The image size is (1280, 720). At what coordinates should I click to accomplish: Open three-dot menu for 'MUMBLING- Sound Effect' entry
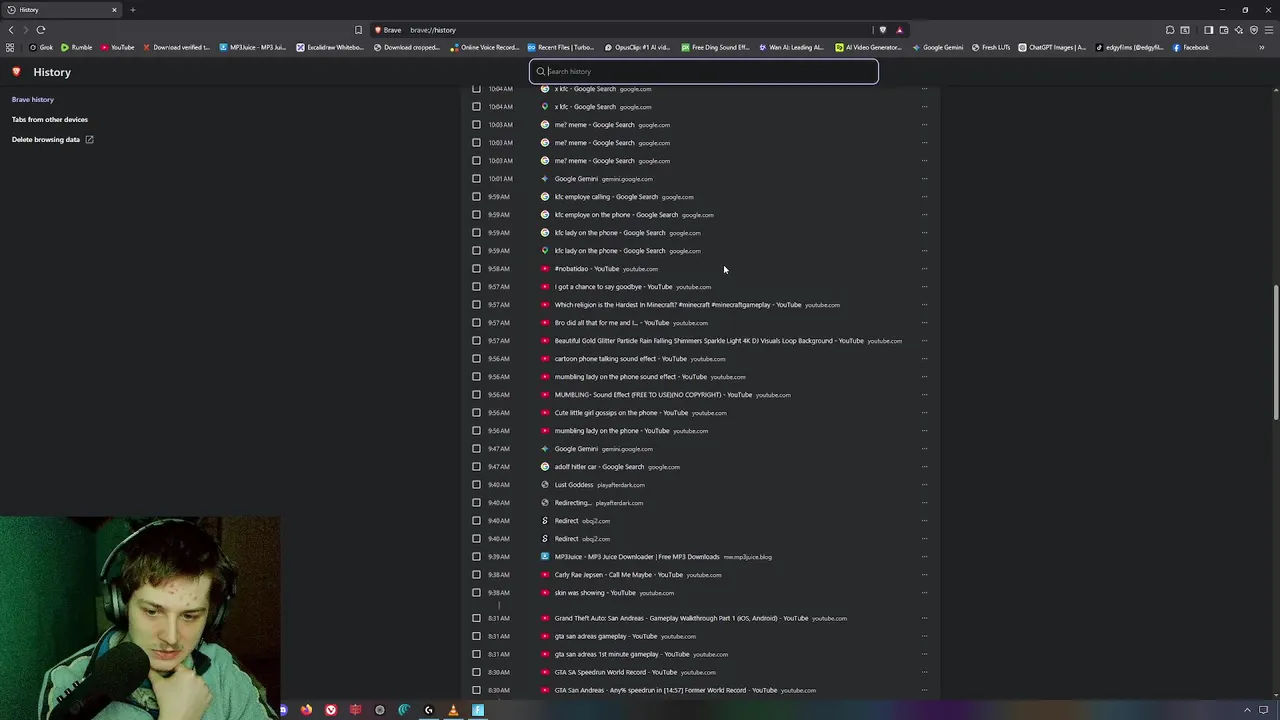[924, 395]
